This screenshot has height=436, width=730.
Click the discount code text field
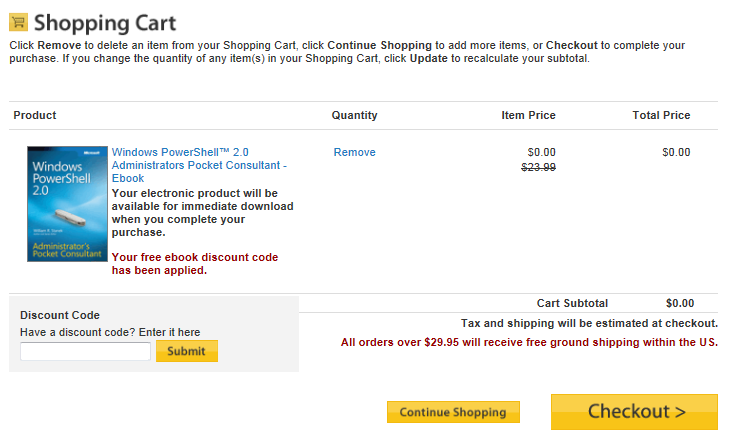point(85,351)
